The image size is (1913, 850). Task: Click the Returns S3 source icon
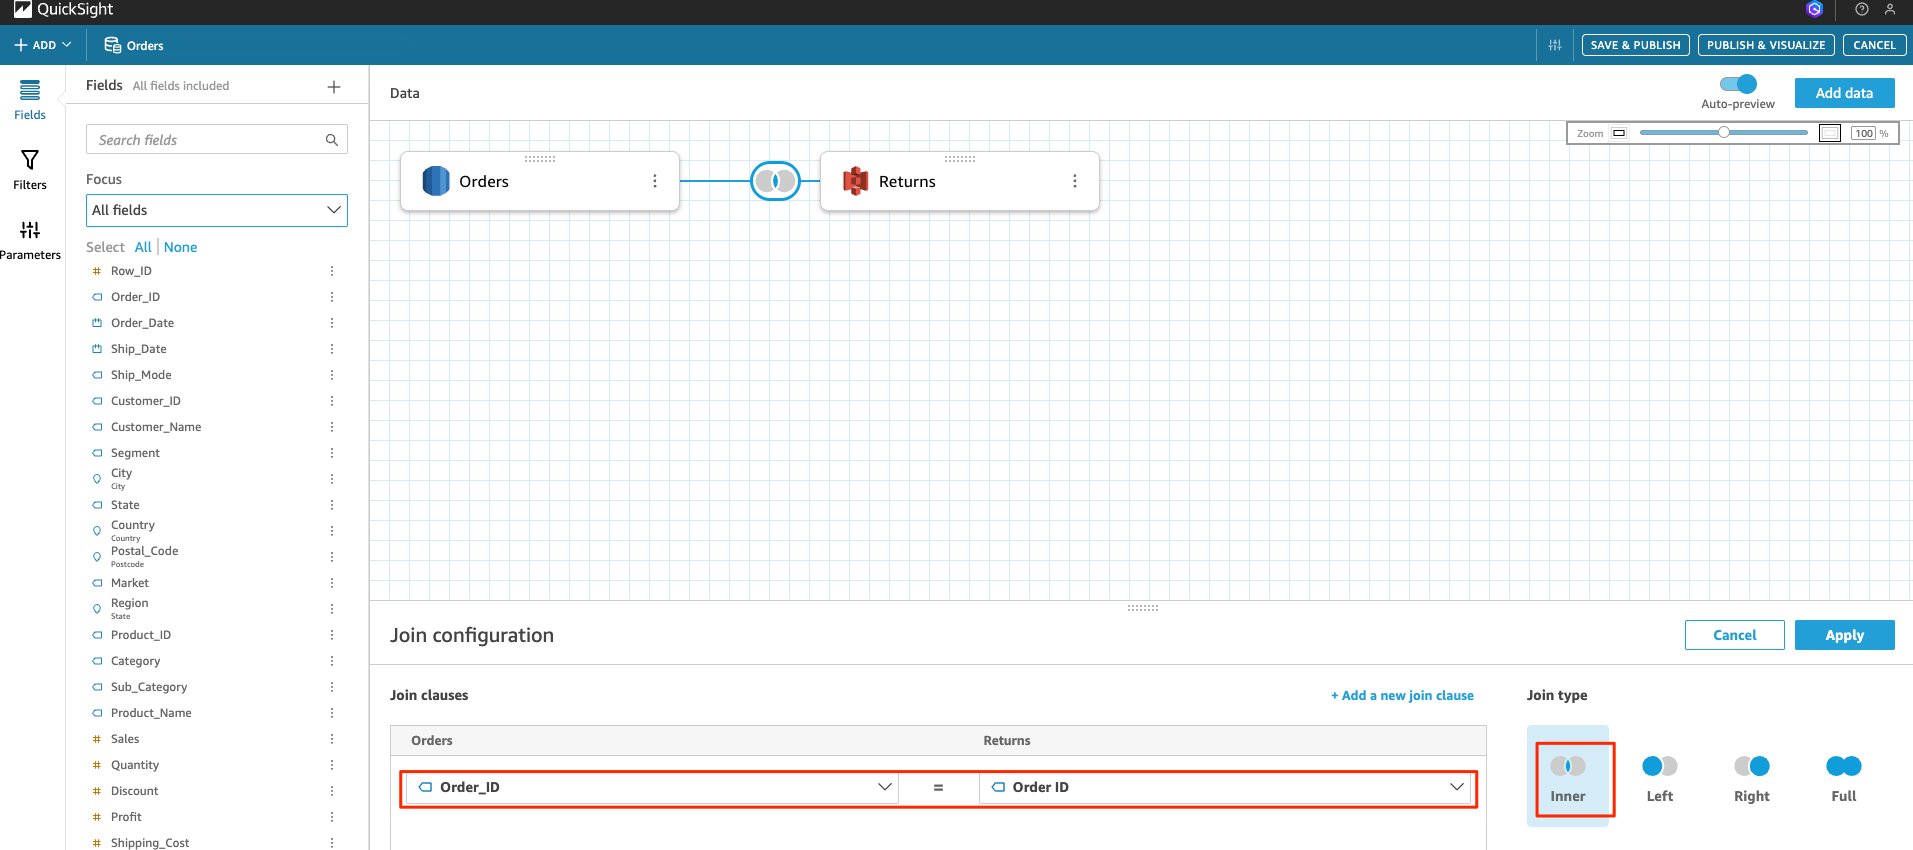[x=856, y=181]
